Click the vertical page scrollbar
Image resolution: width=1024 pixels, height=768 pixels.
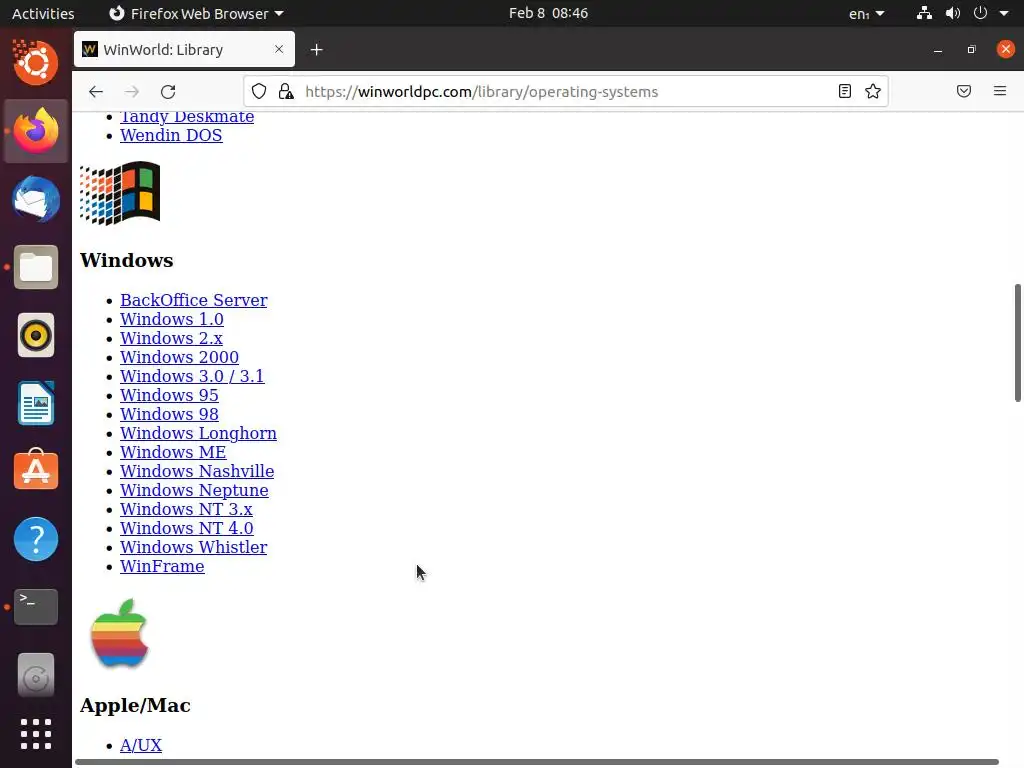tap(1017, 343)
